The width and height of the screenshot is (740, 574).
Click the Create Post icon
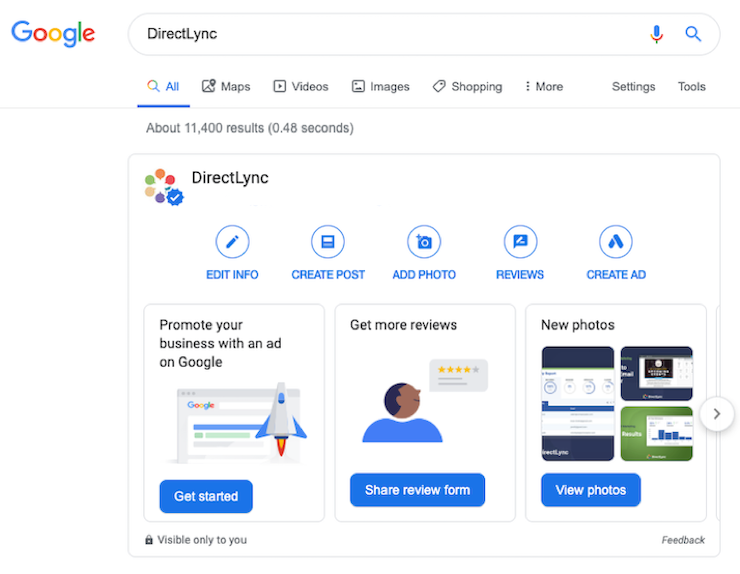tap(328, 242)
